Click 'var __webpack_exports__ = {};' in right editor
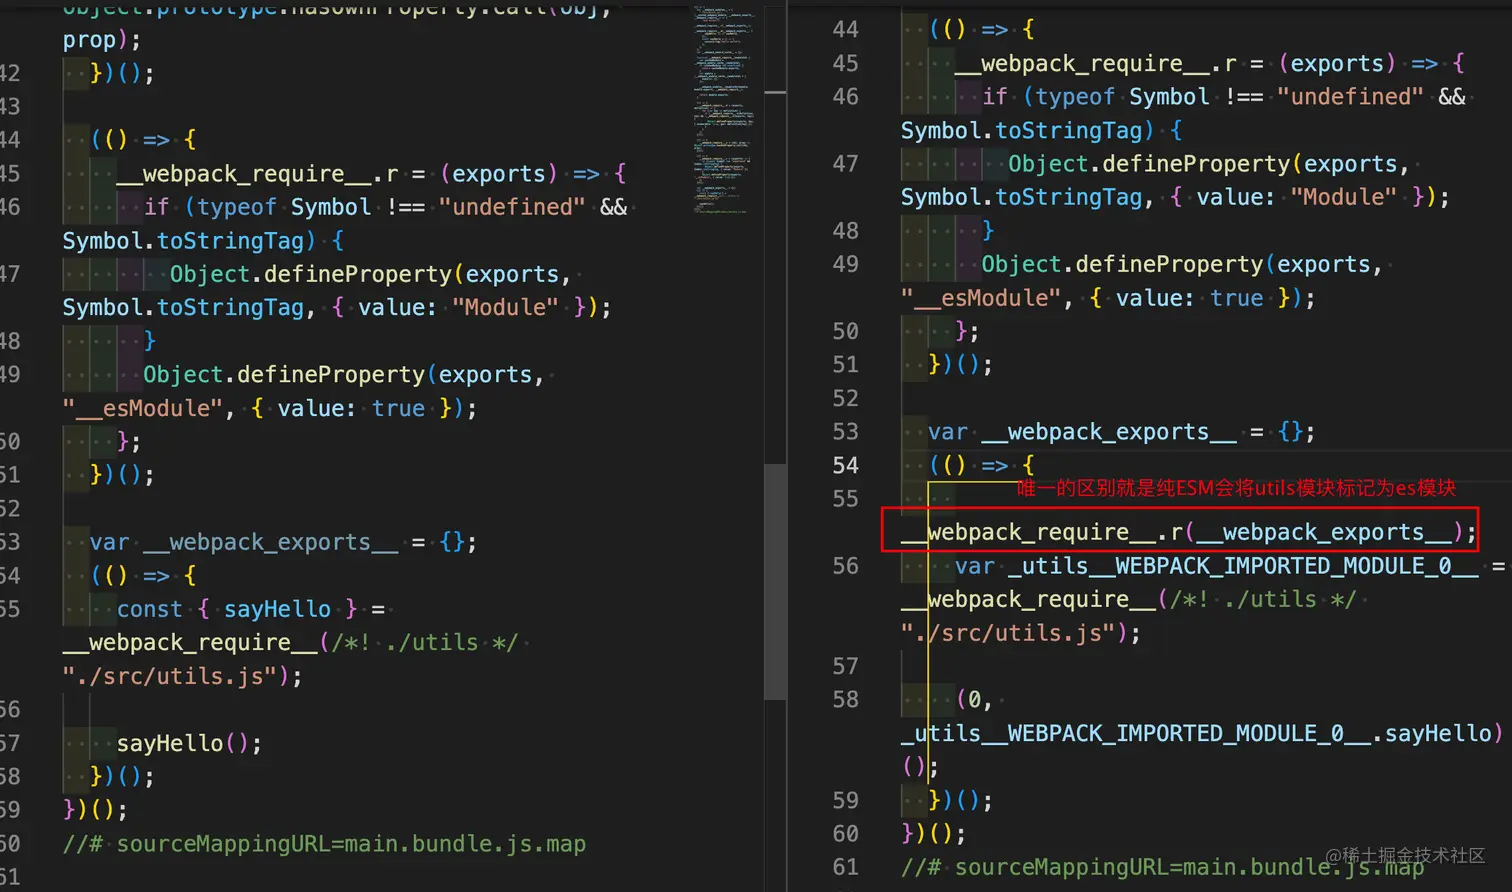The image size is (1512, 892). 1121,432
